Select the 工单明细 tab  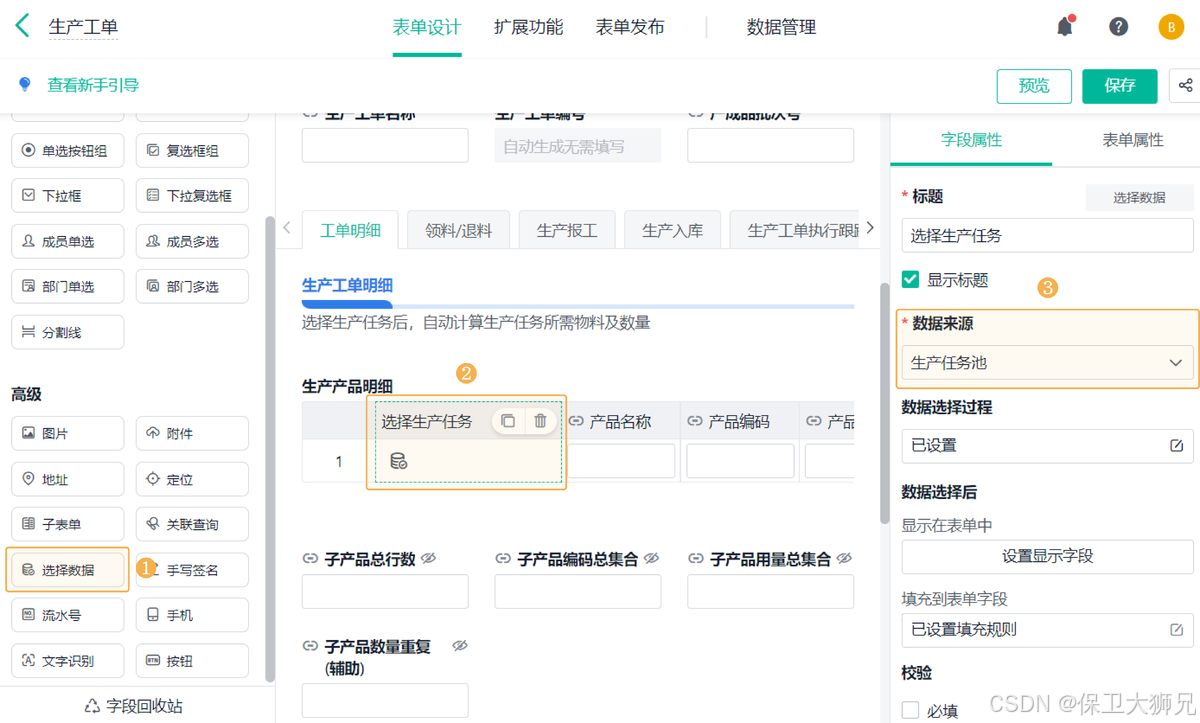[350, 230]
